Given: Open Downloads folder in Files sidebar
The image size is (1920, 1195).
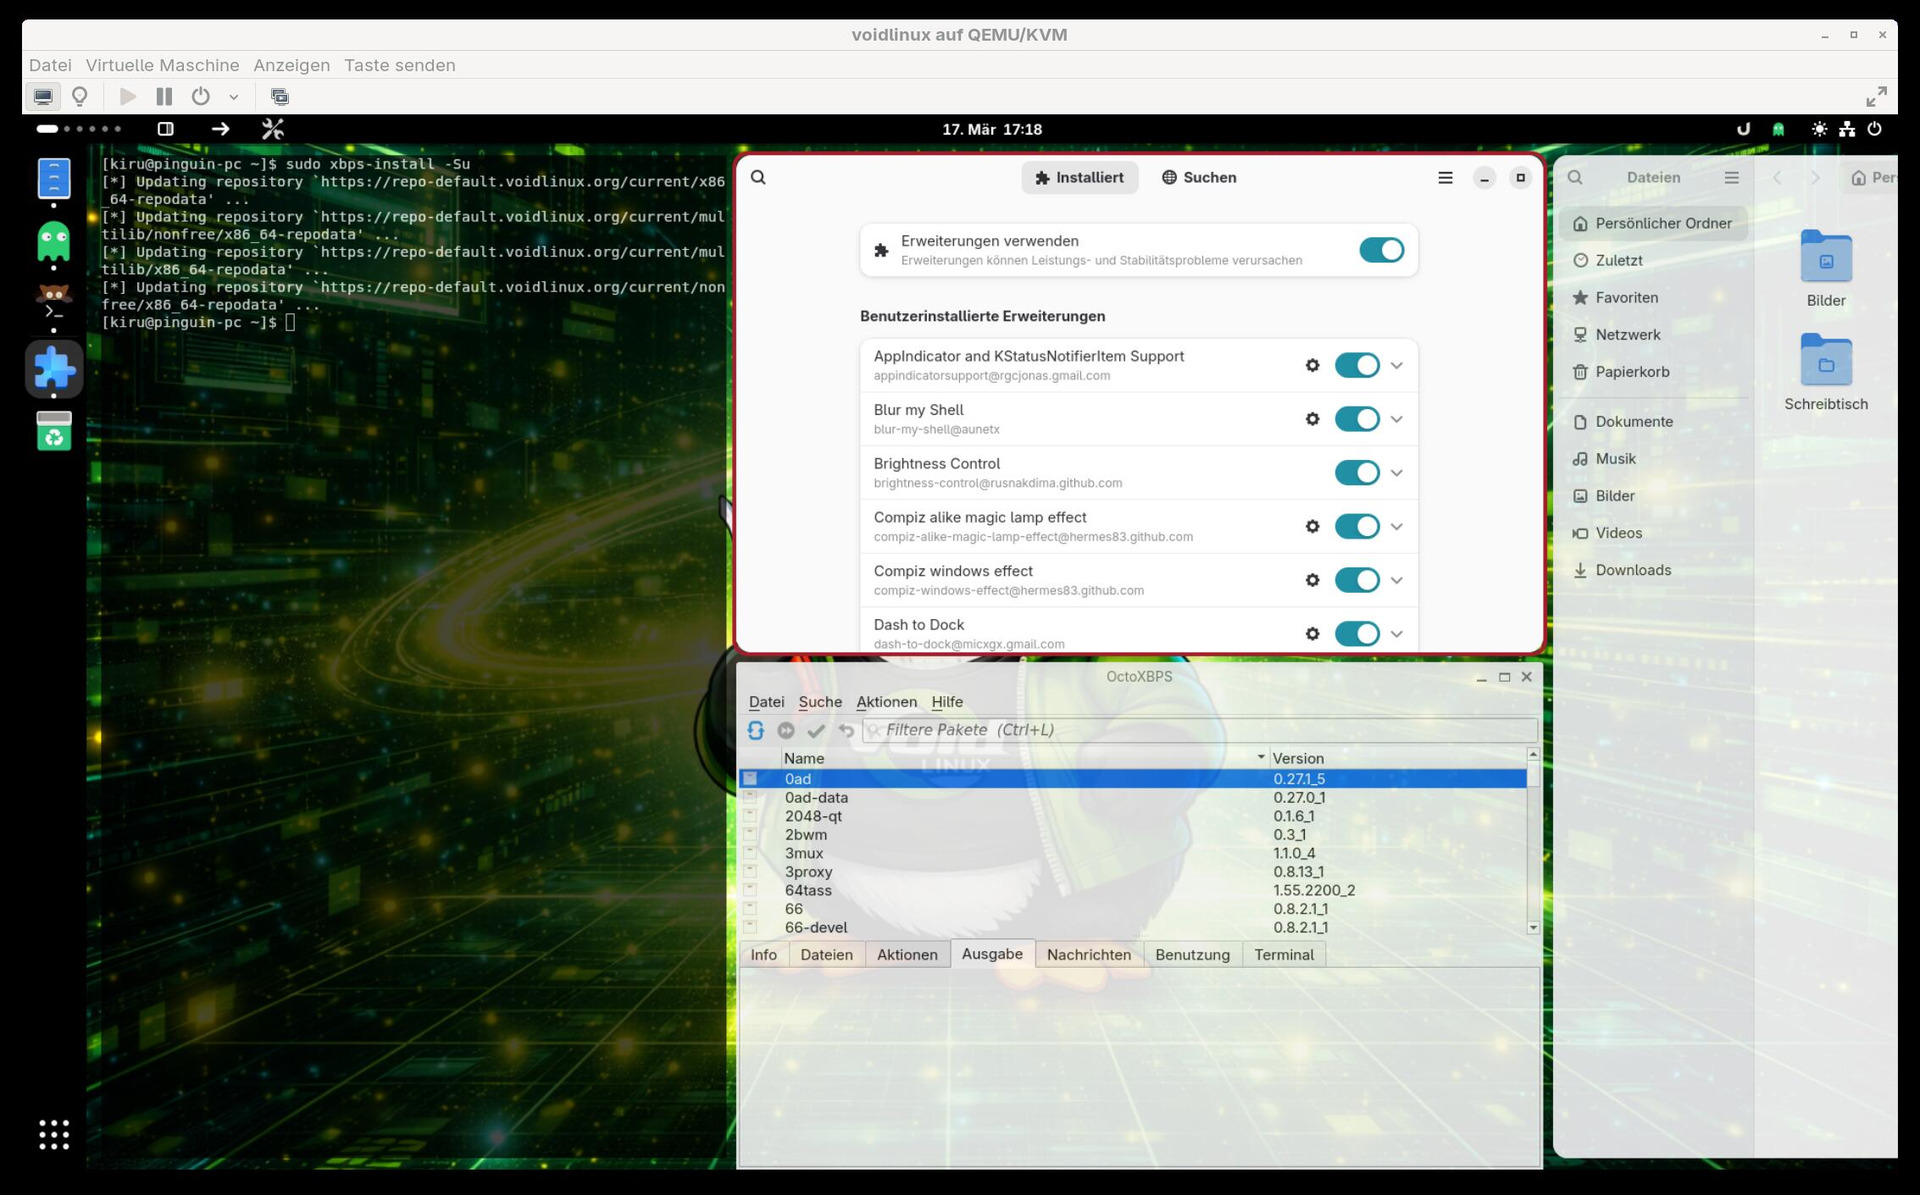Looking at the screenshot, I should pyautogui.click(x=1632, y=570).
